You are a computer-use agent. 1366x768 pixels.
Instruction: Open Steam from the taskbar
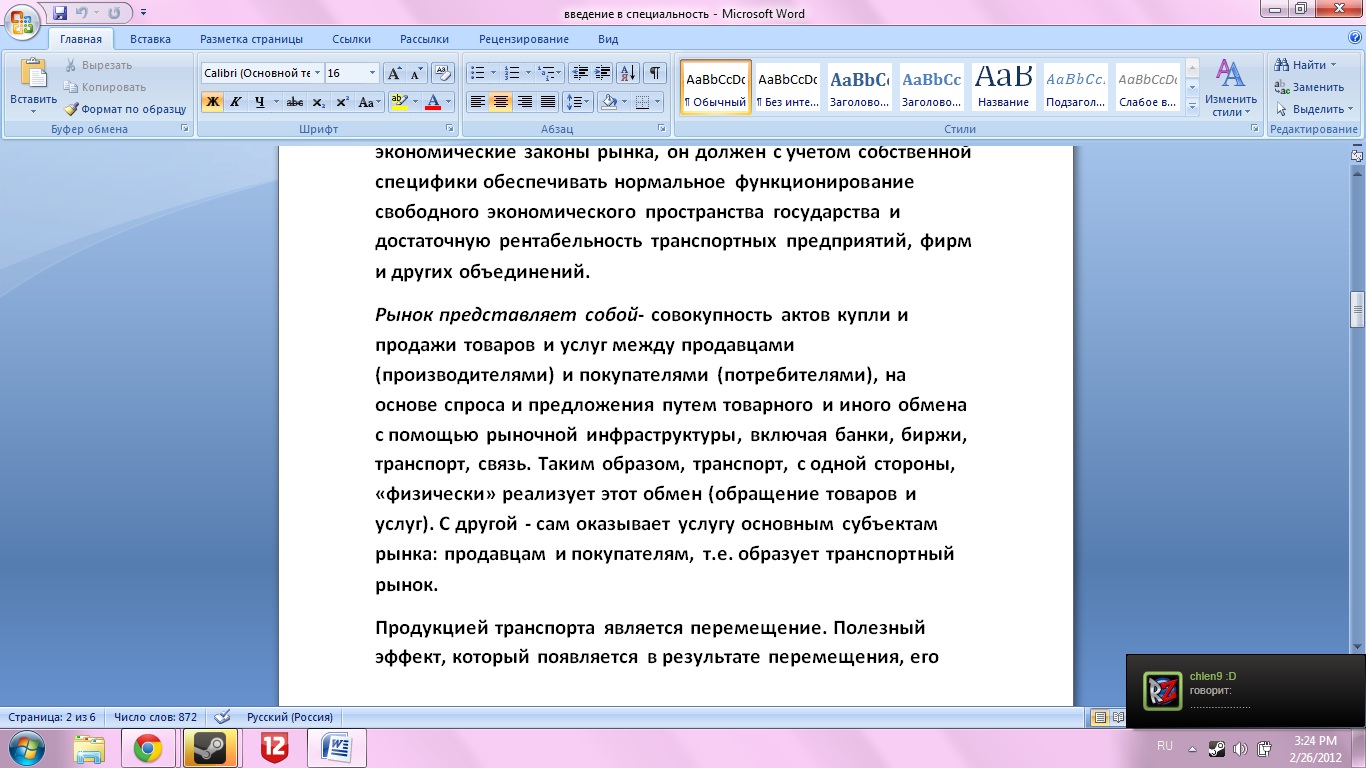[x=210, y=748]
